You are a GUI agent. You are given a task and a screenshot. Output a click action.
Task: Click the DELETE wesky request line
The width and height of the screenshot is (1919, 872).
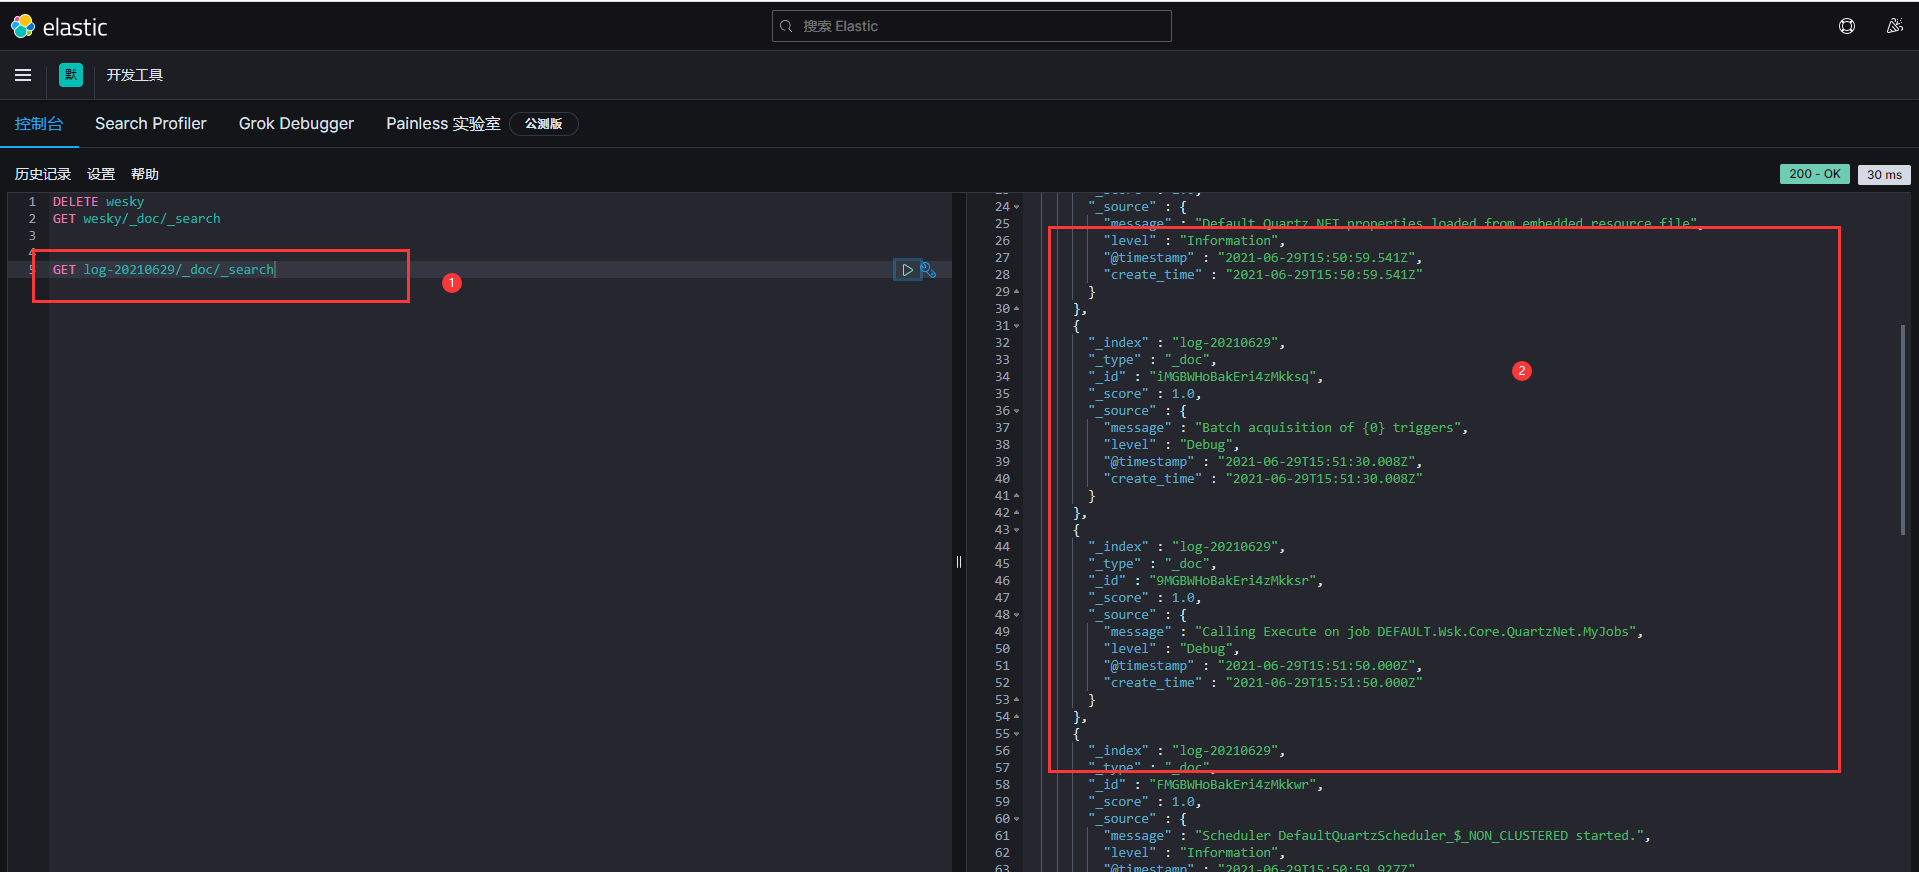point(98,202)
